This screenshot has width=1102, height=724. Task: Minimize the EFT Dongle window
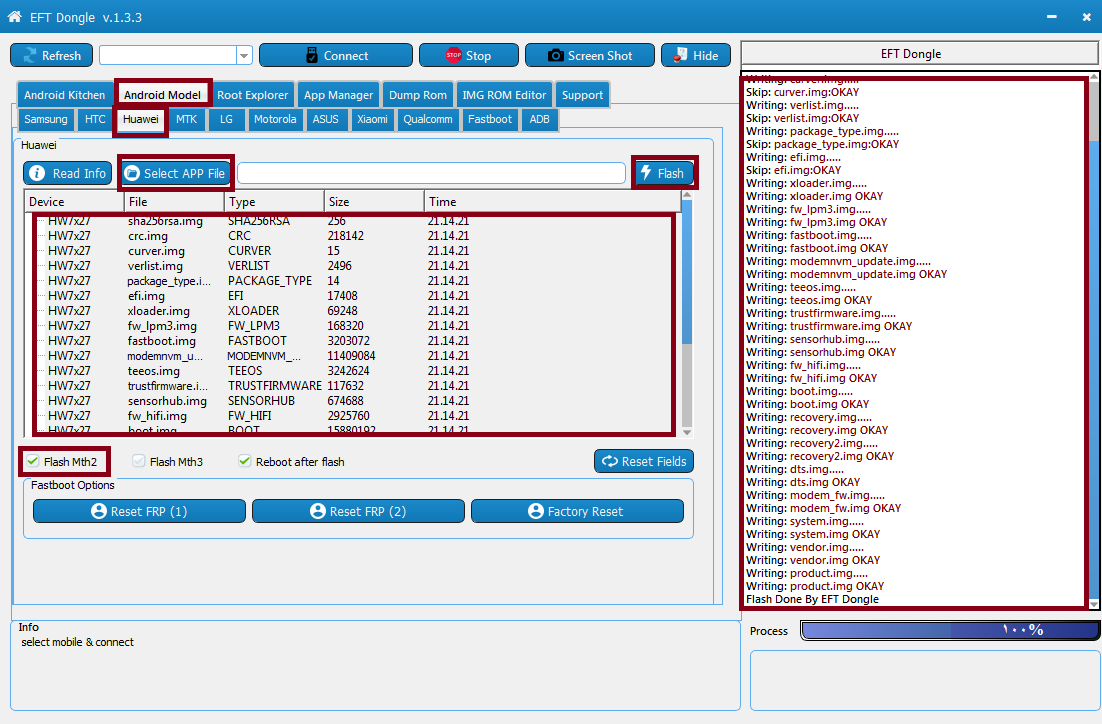click(1051, 16)
